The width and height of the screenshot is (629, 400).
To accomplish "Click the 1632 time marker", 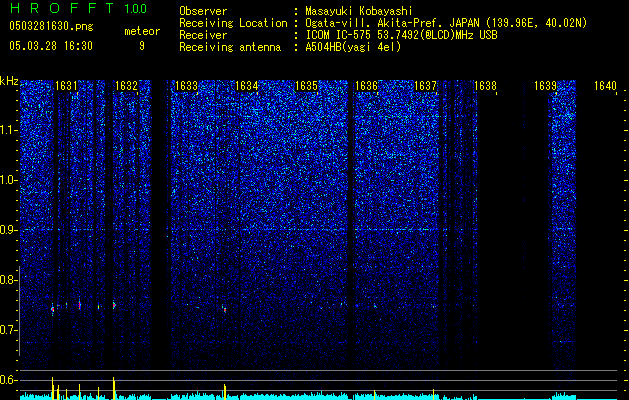I will (x=126, y=86).
